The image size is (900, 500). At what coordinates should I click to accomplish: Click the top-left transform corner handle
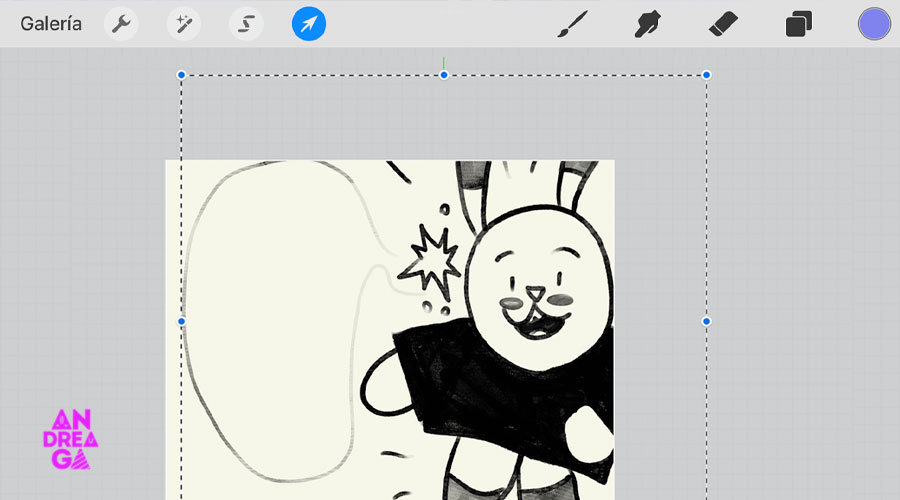point(181,75)
